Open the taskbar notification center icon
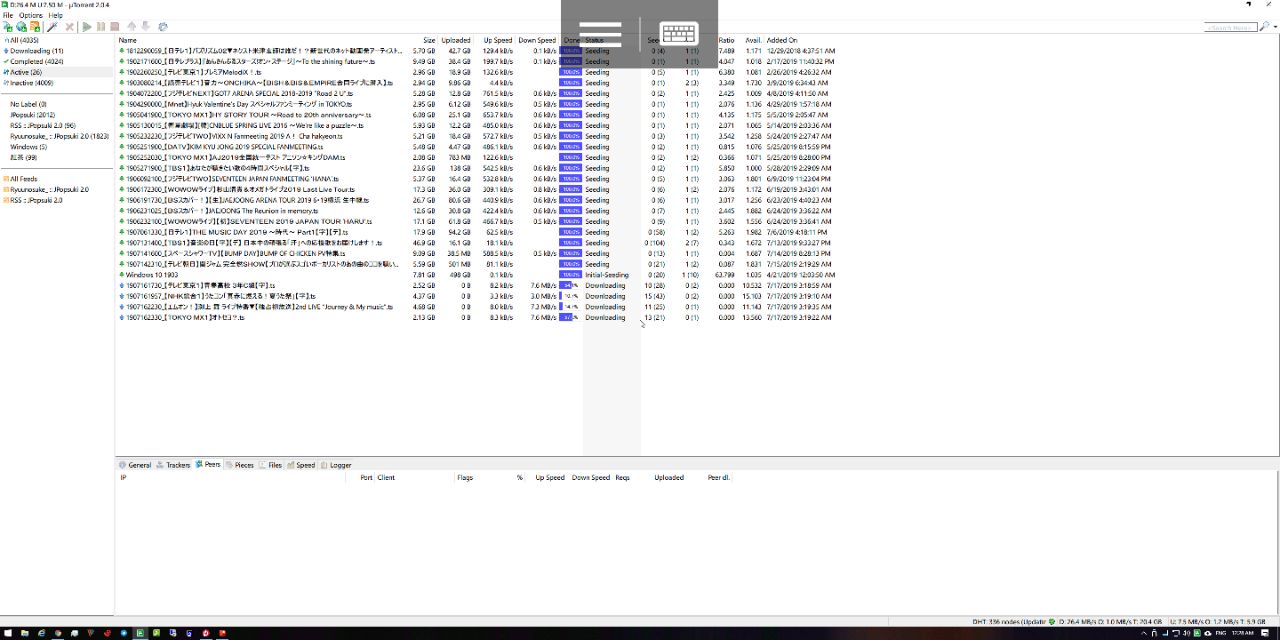The width and height of the screenshot is (1280, 640). 1265,633
